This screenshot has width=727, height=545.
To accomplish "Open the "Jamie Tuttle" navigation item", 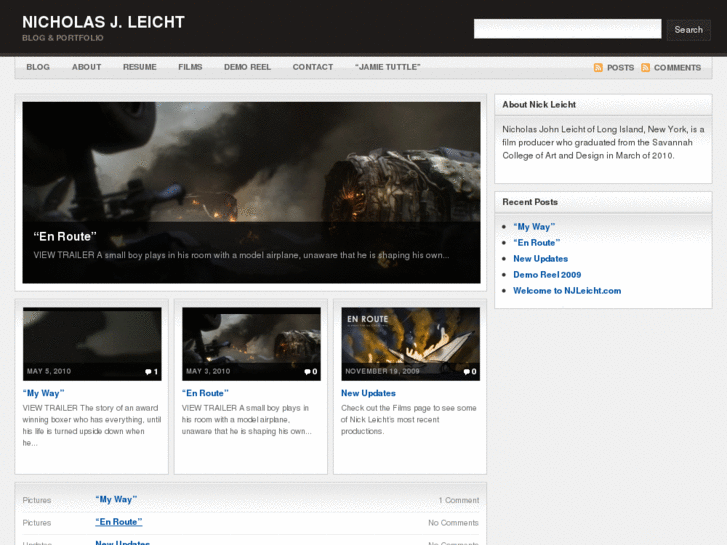I will point(388,67).
